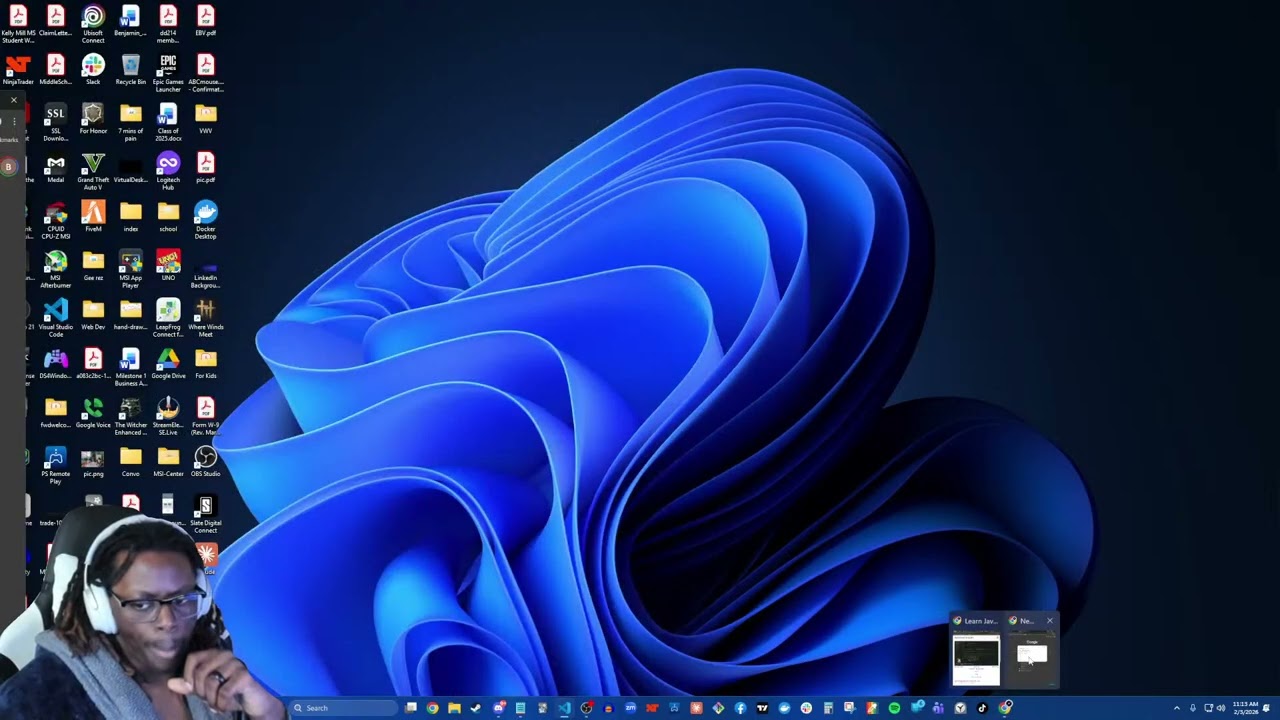This screenshot has height=720, width=1280.
Task: Select the NinjaTrader desktop shortcut
Action: tap(18, 70)
